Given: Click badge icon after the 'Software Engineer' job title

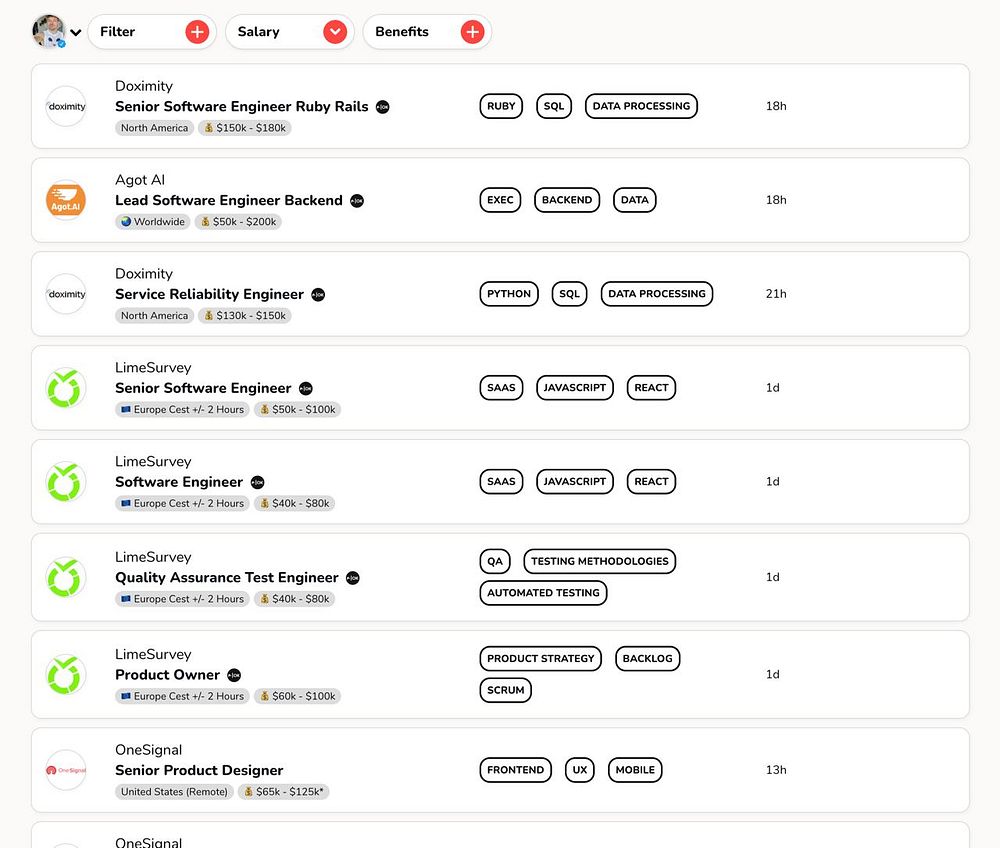Looking at the screenshot, I should [x=258, y=483].
